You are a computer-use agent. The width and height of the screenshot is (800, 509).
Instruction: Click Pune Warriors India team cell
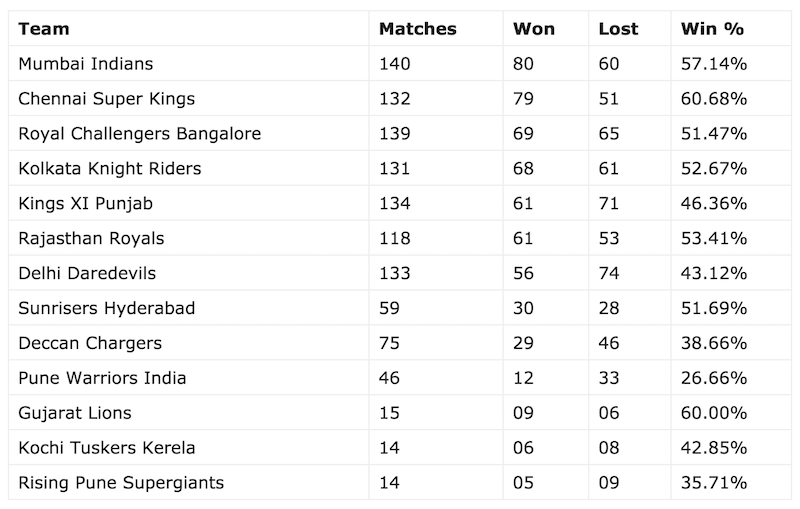pos(102,379)
